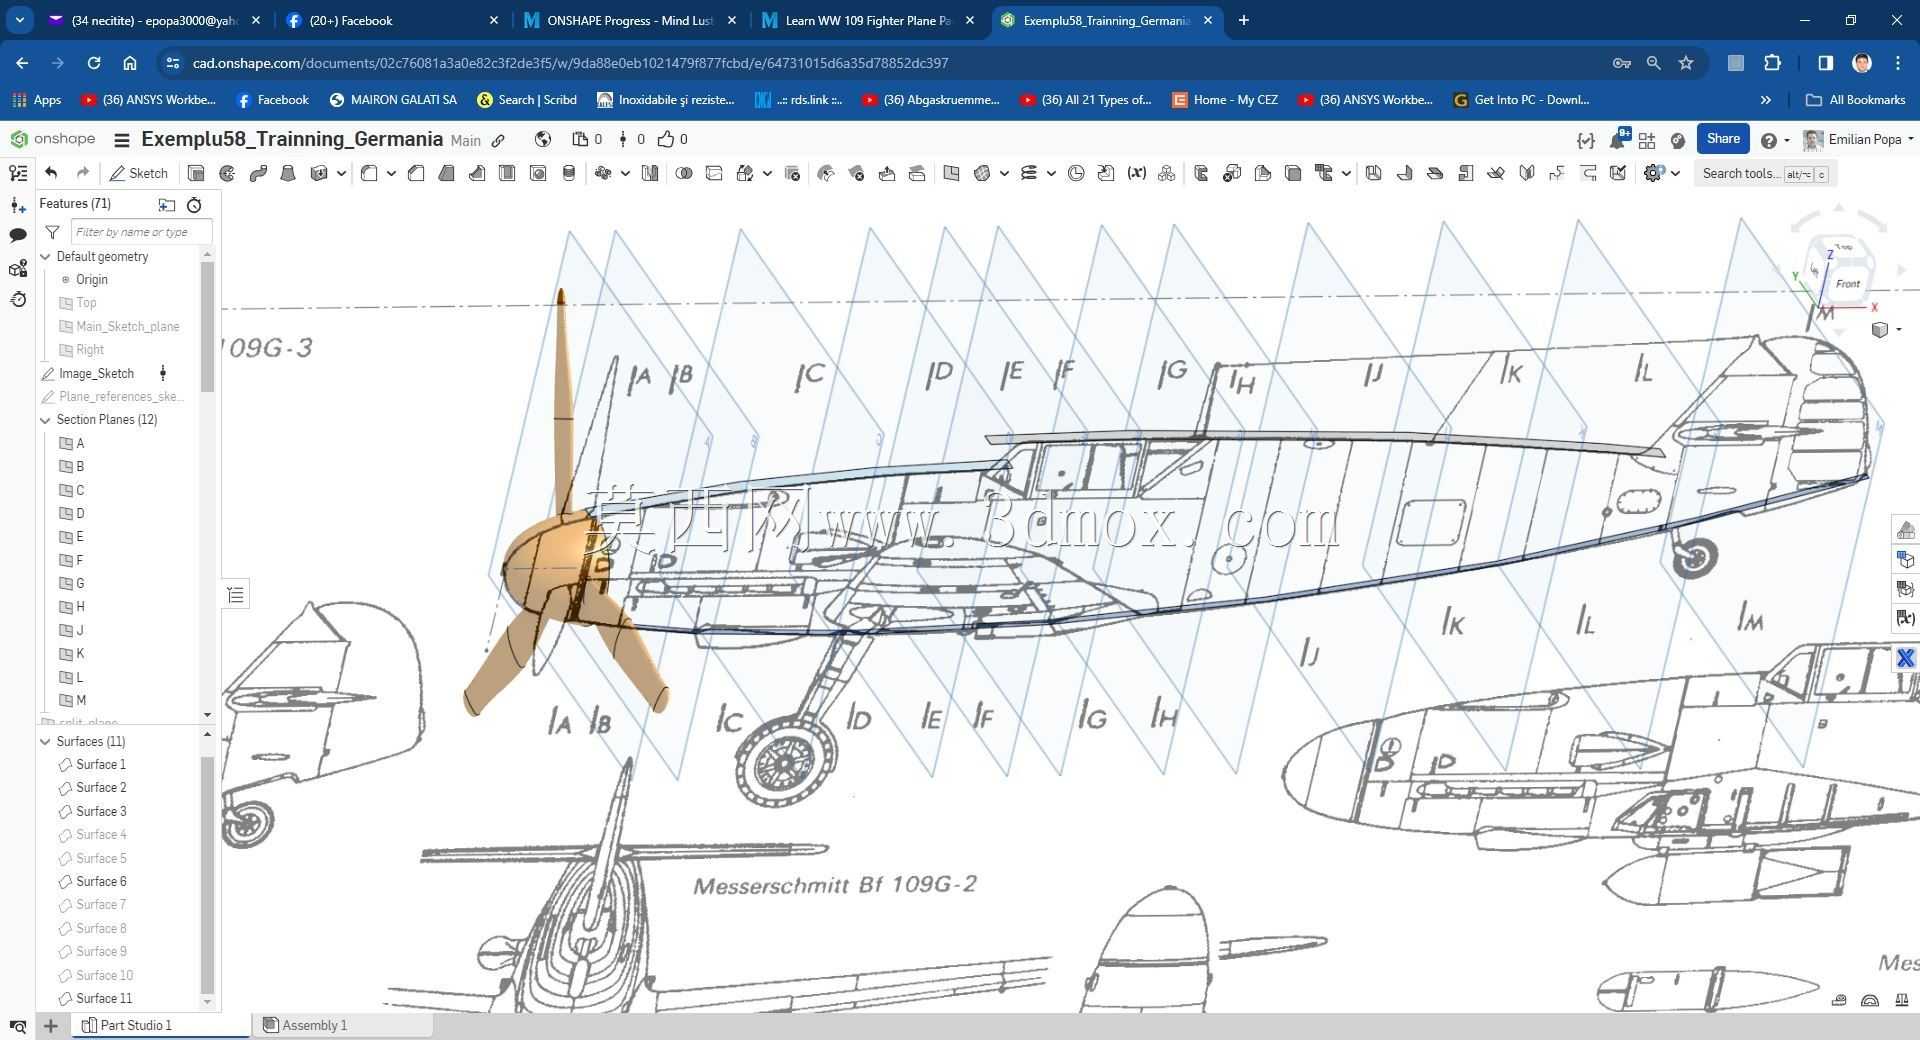Select the Chamfer tool
Screen dimensions: 1920x1040
click(x=416, y=173)
